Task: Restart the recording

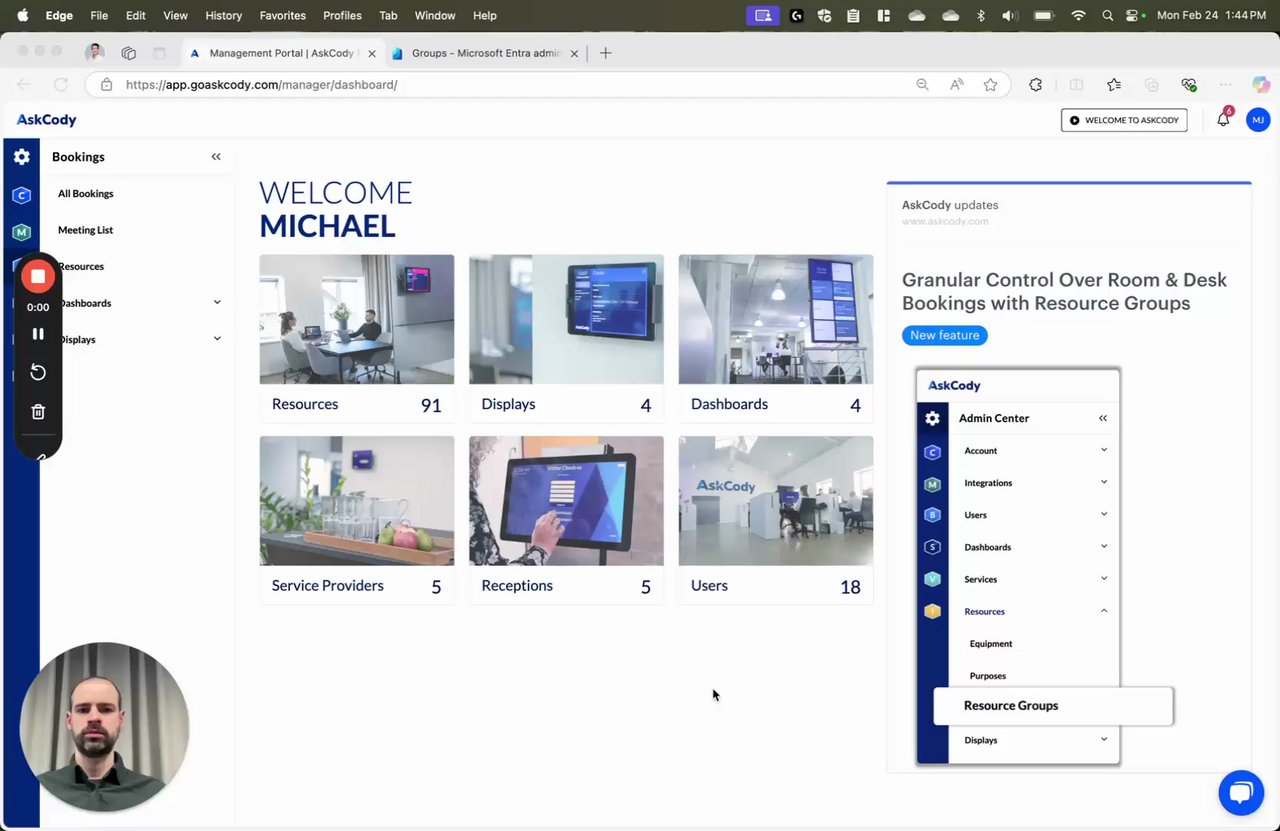Action: [38, 372]
